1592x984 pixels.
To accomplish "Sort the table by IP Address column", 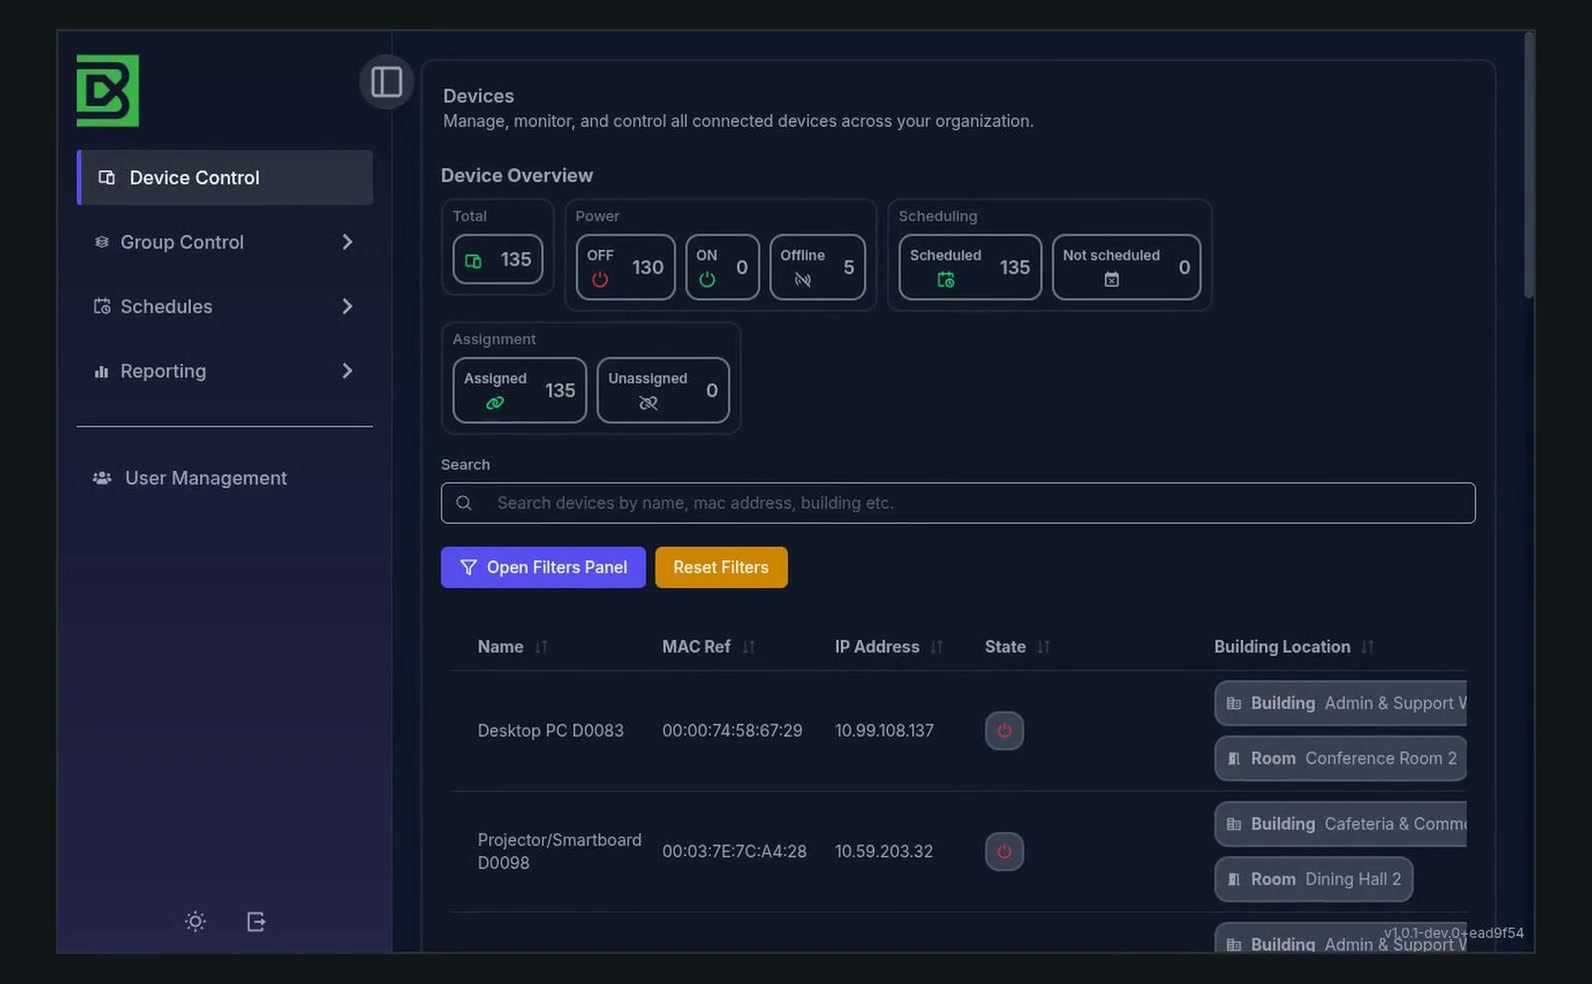I will (x=889, y=647).
